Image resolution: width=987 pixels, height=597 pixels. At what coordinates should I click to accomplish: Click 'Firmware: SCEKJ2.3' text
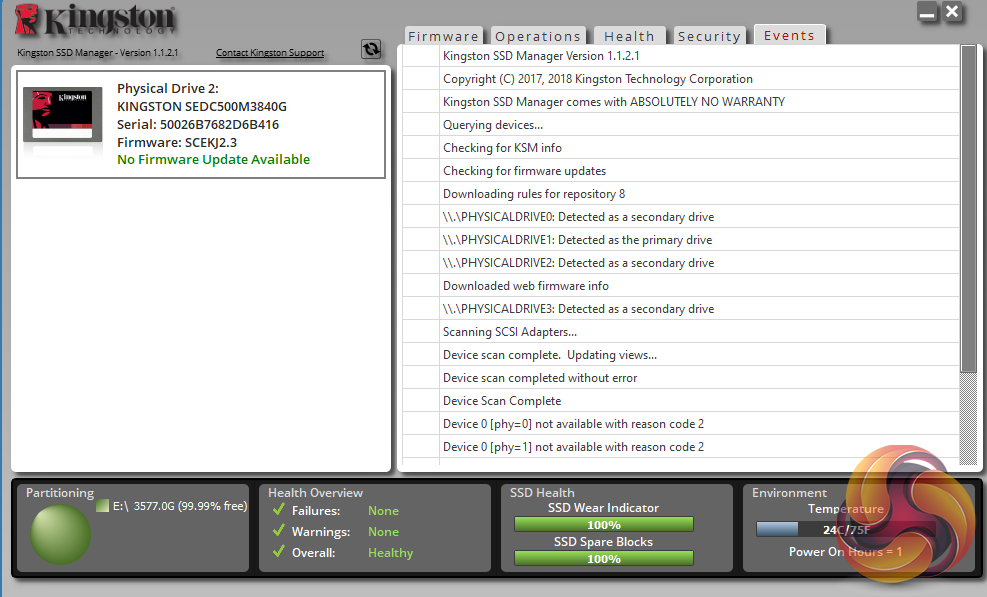coord(177,142)
